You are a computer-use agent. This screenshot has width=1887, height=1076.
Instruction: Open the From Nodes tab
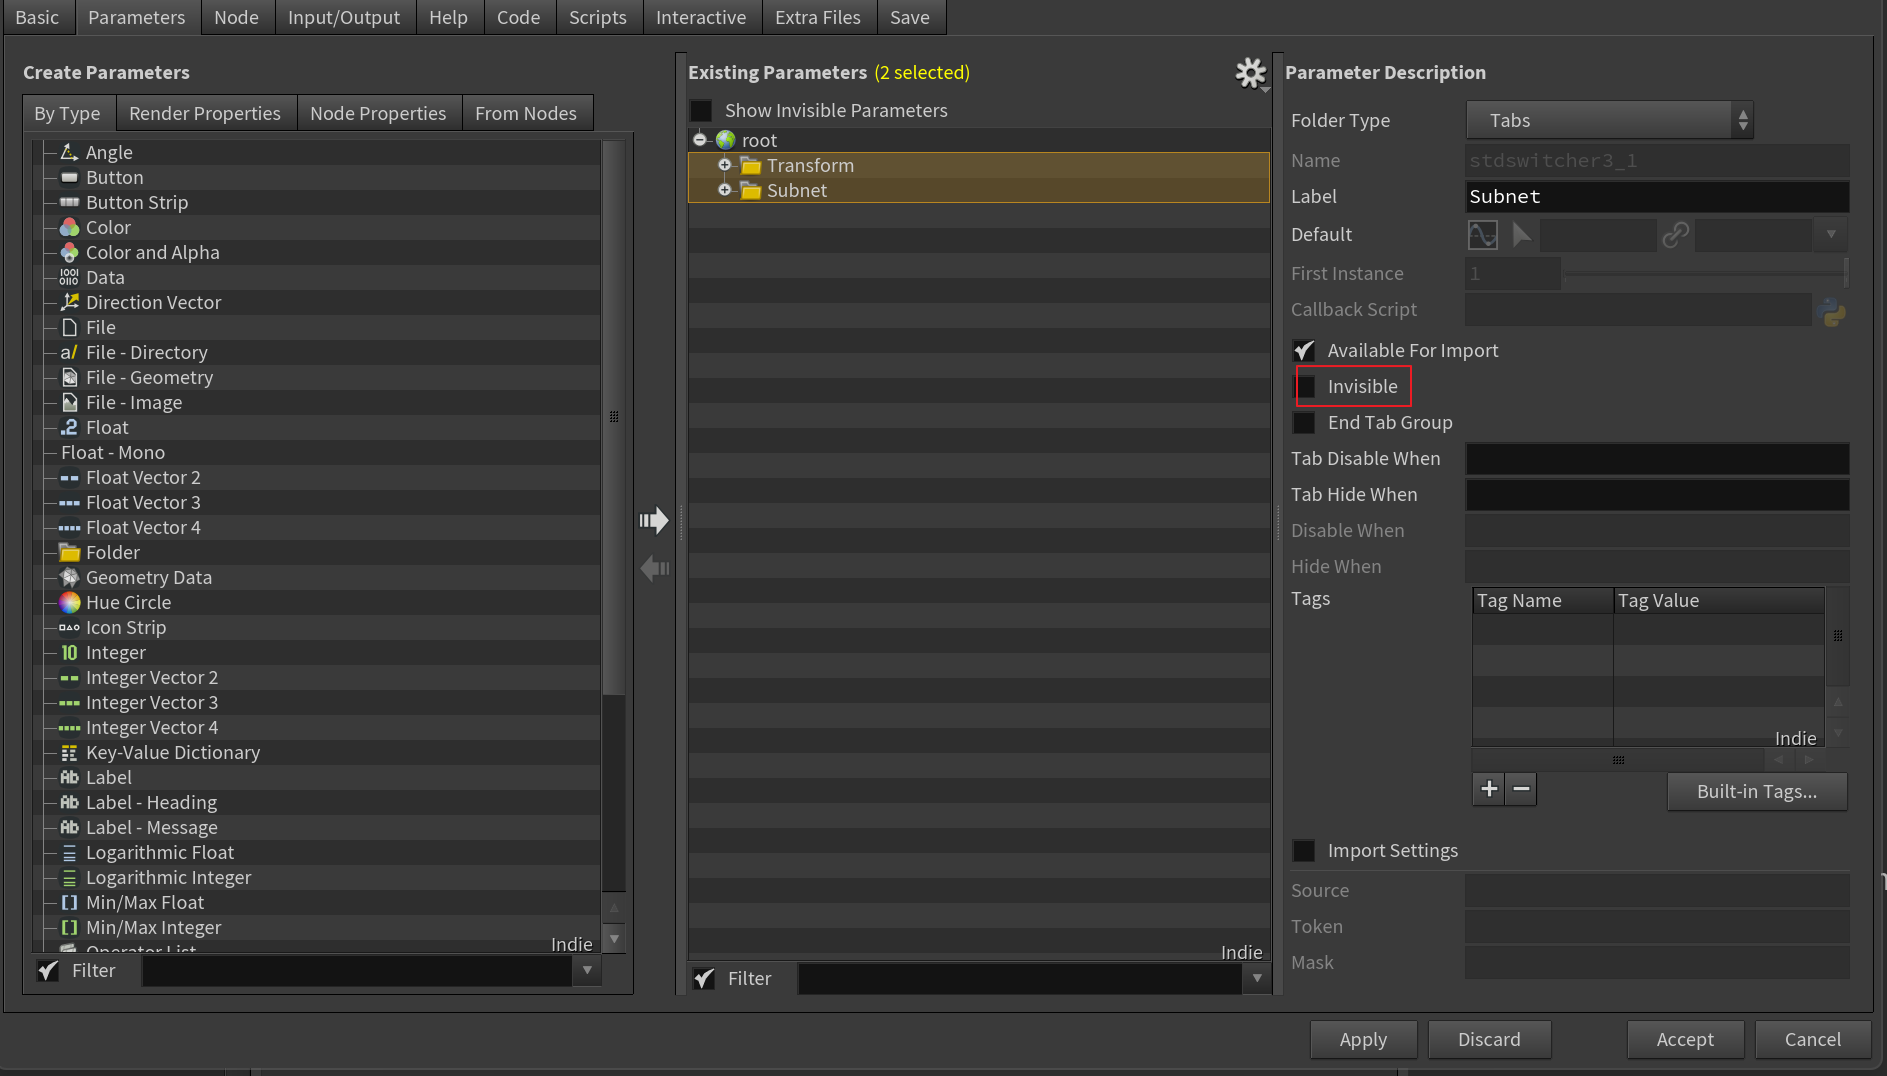coord(526,113)
